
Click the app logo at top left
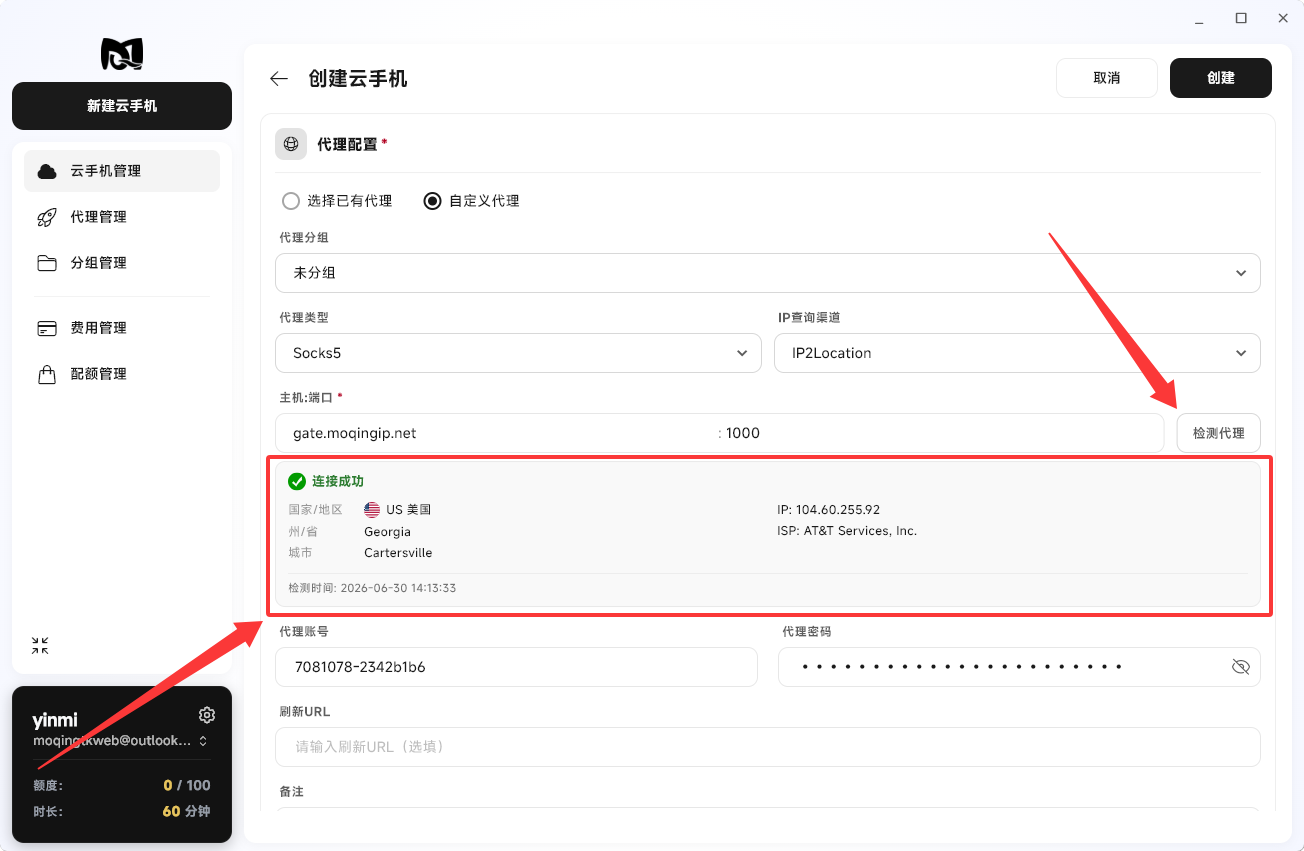[122, 54]
